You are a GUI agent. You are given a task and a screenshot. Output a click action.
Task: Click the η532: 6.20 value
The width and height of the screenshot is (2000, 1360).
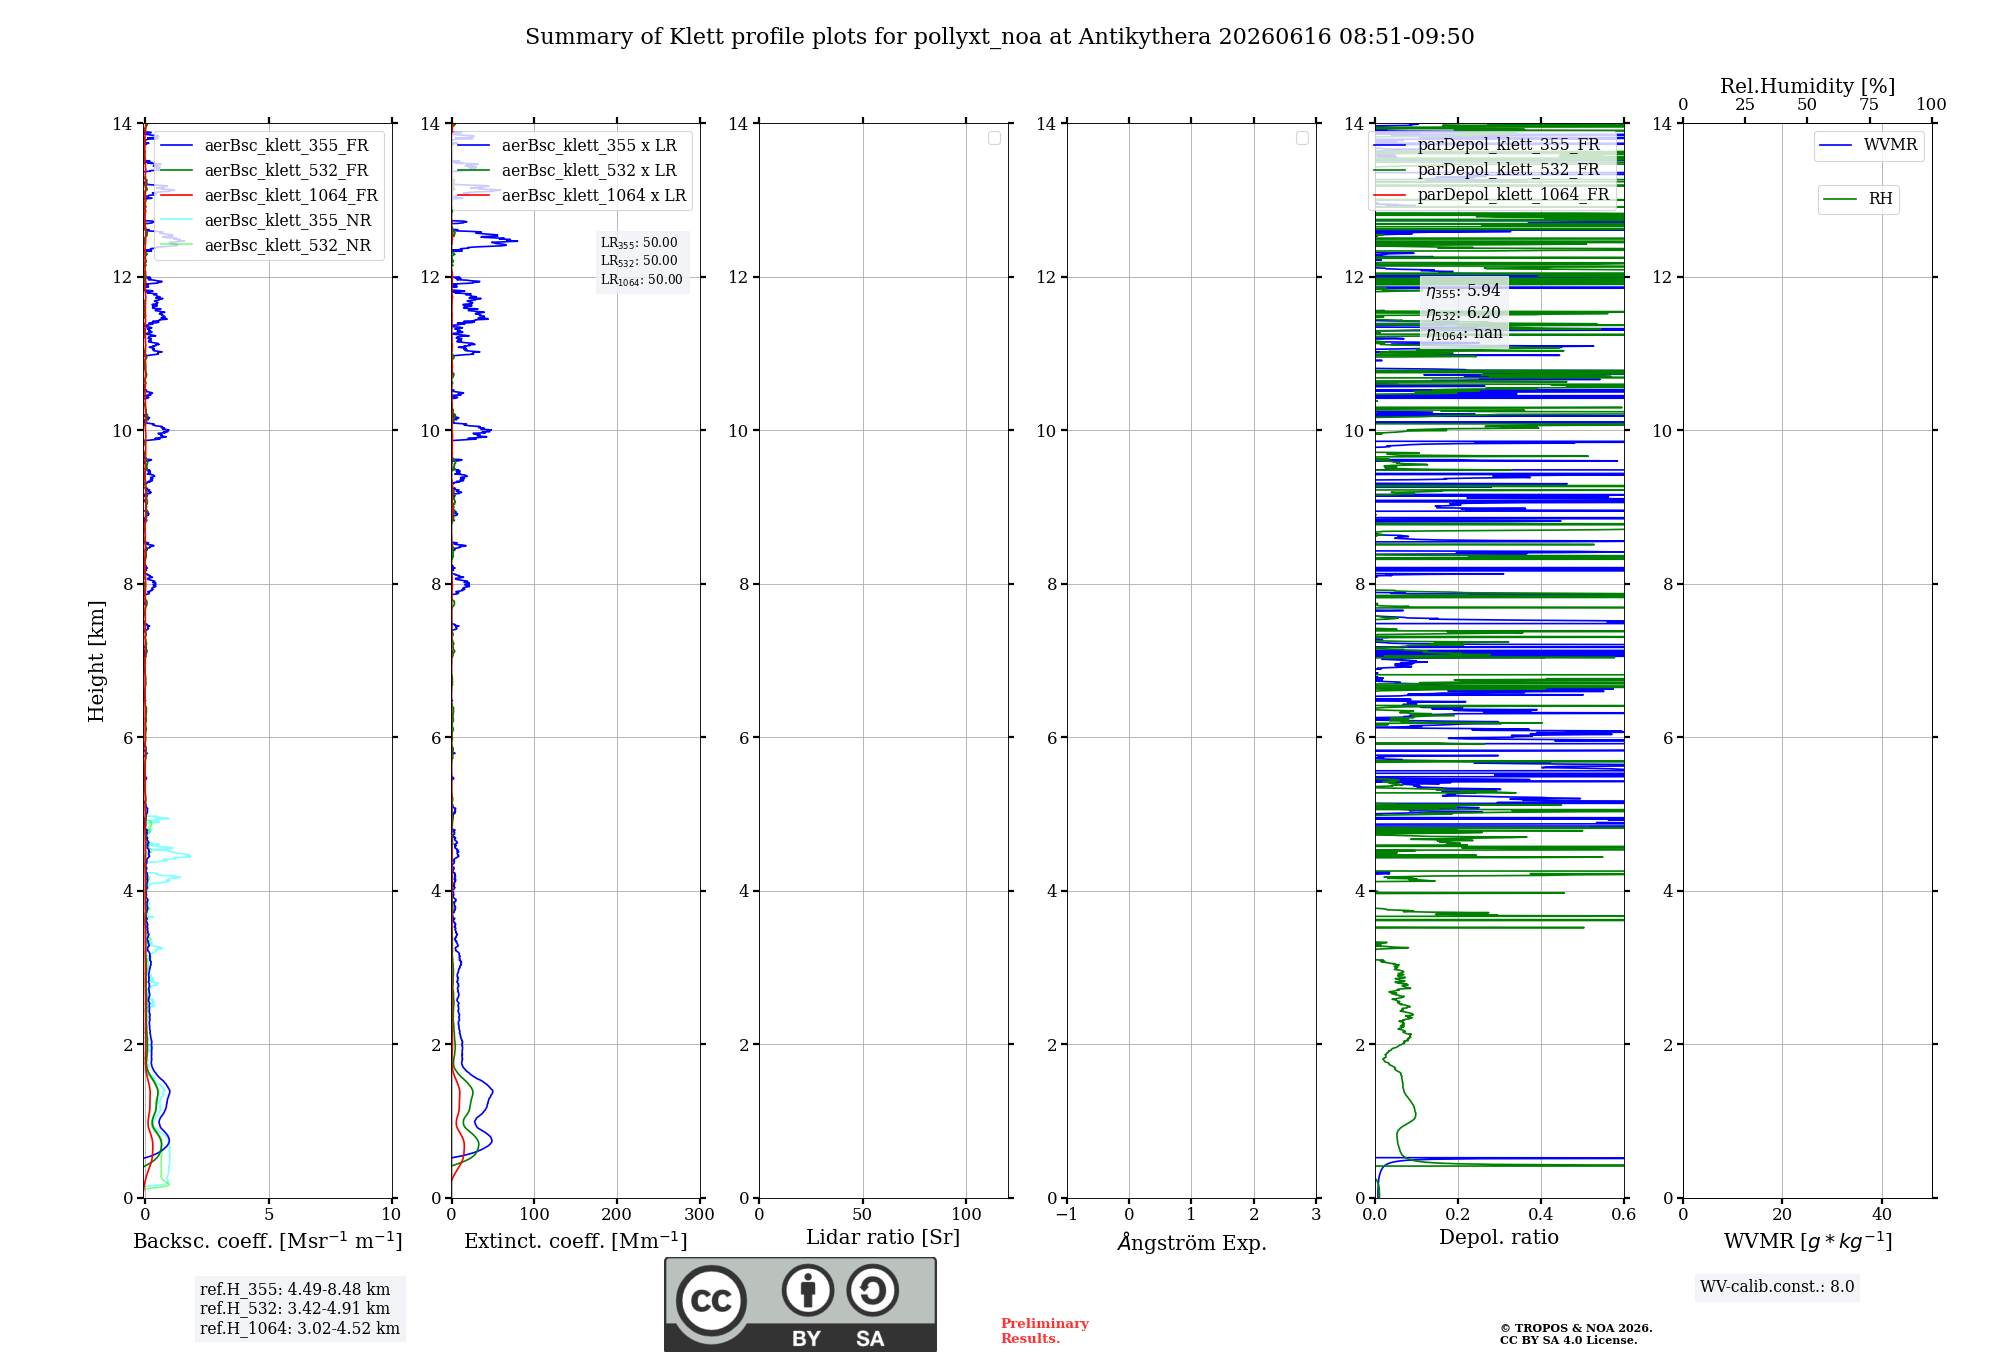click(1463, 313)
